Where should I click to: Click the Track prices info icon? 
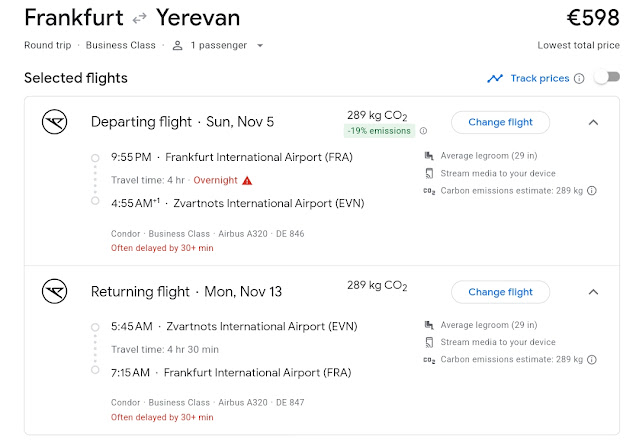point(579,78)
